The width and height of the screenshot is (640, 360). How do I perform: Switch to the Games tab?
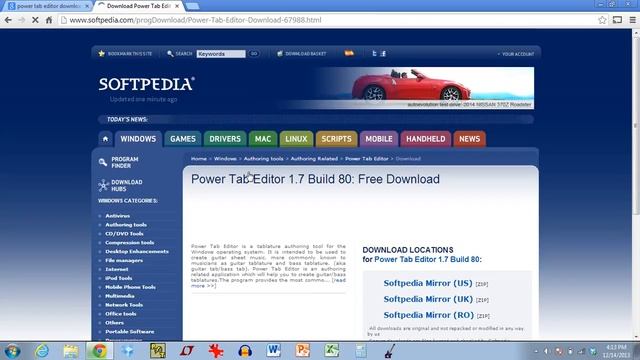(x=183, y=139)
